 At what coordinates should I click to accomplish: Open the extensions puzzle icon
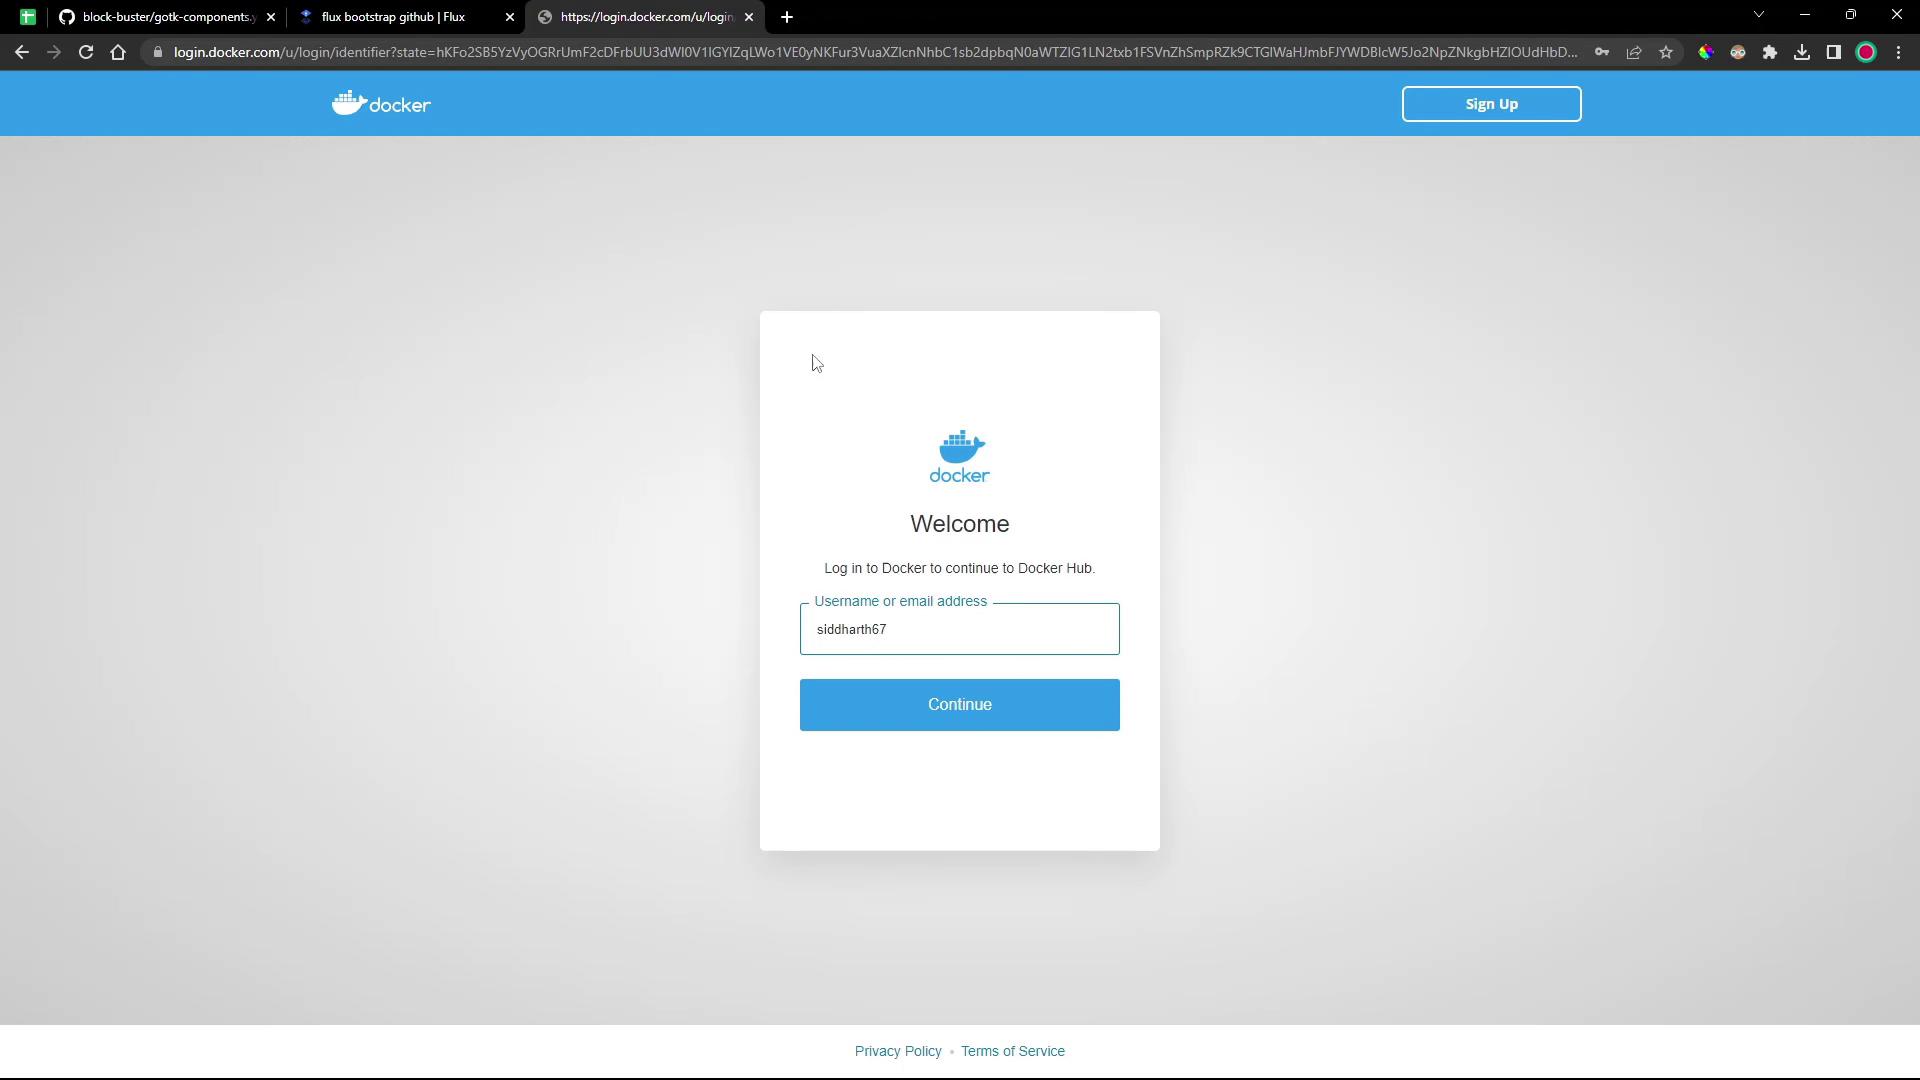pos(1770,52)
